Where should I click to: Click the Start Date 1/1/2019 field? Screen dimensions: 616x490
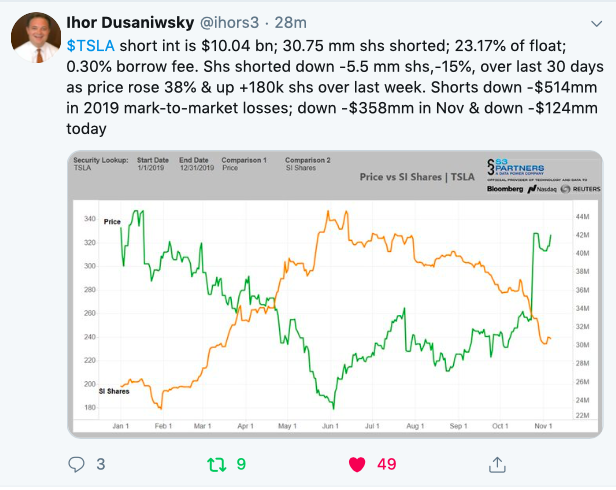click(155, 169)
